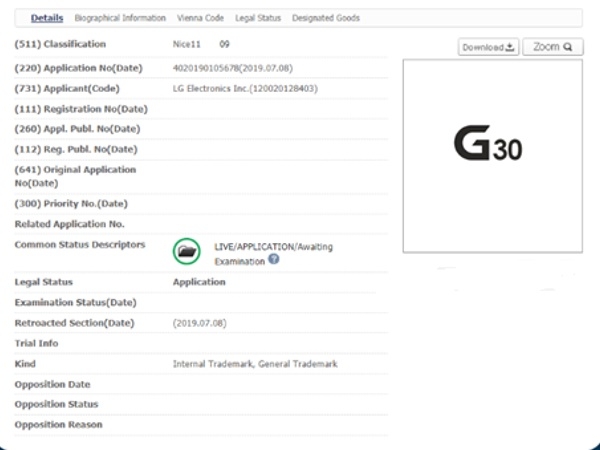This screenshot has width=600, height=450.
Task: Click the Trial Info label
Action: coord(36,344)
